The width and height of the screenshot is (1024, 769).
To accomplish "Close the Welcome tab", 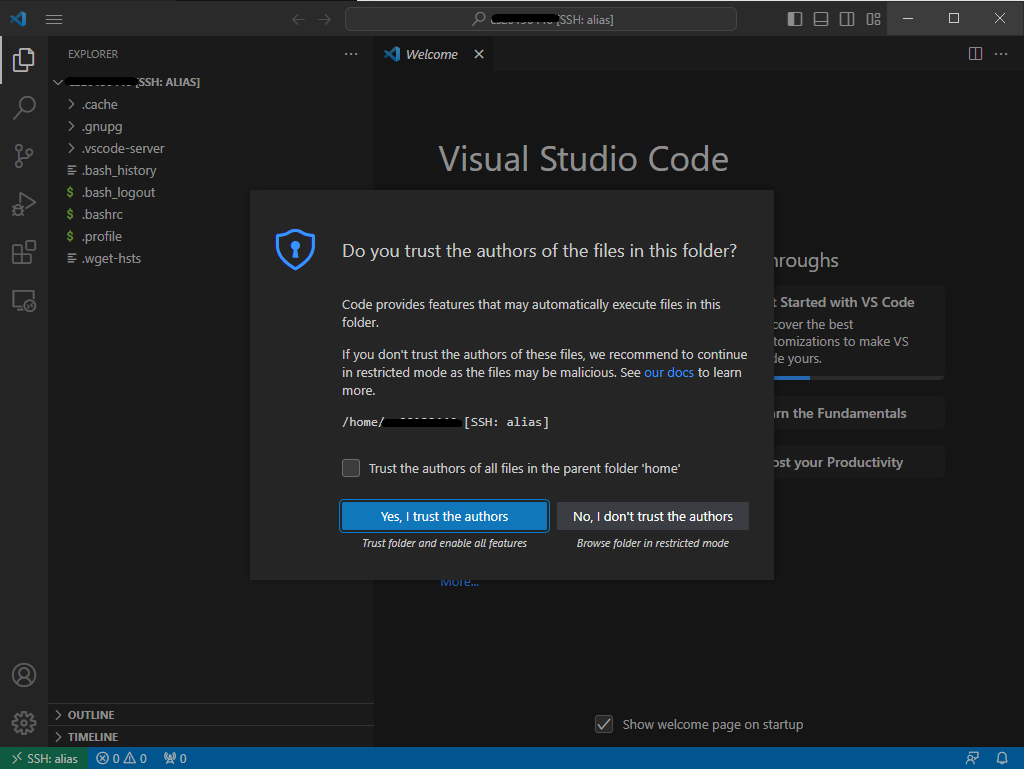I will coord(479,54).
